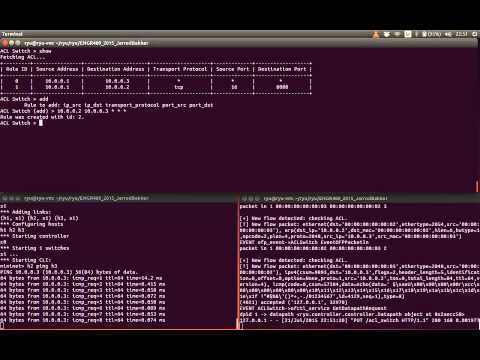
Task: Click the "Rule to add: ip_src ip_dst" hint line
Action: pos(118,105)
